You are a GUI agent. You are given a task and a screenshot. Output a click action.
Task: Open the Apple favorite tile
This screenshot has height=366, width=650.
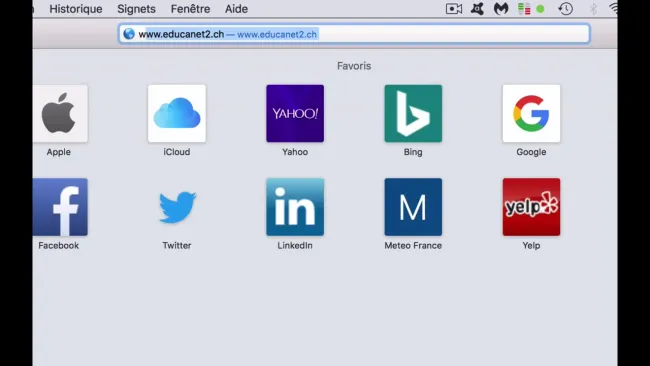click(61, 114)
